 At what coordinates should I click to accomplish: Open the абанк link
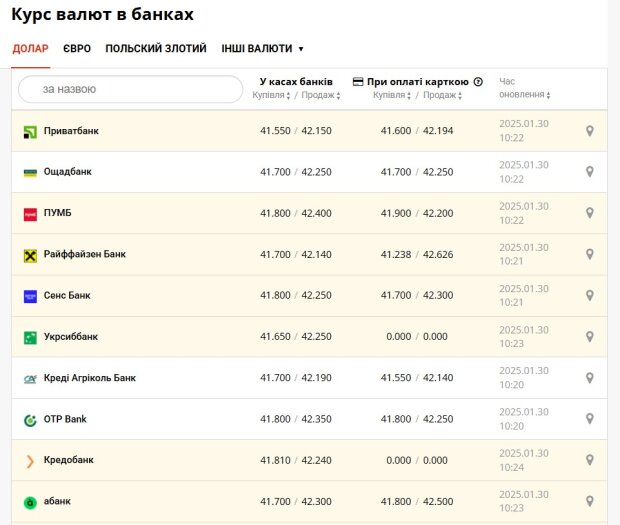point(57,501)
